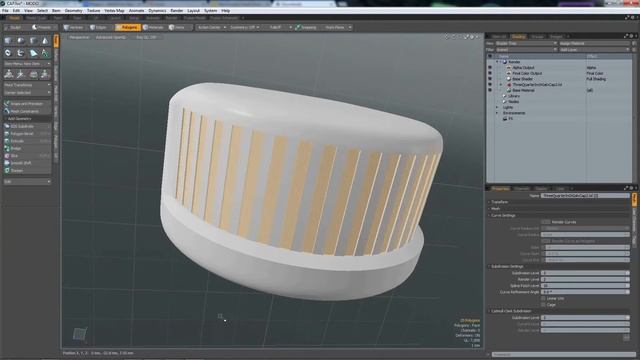Image resolution: width=640 pixels, height=360 pixels.
Task: Open the Action Center dropdown
Action: 211,27
